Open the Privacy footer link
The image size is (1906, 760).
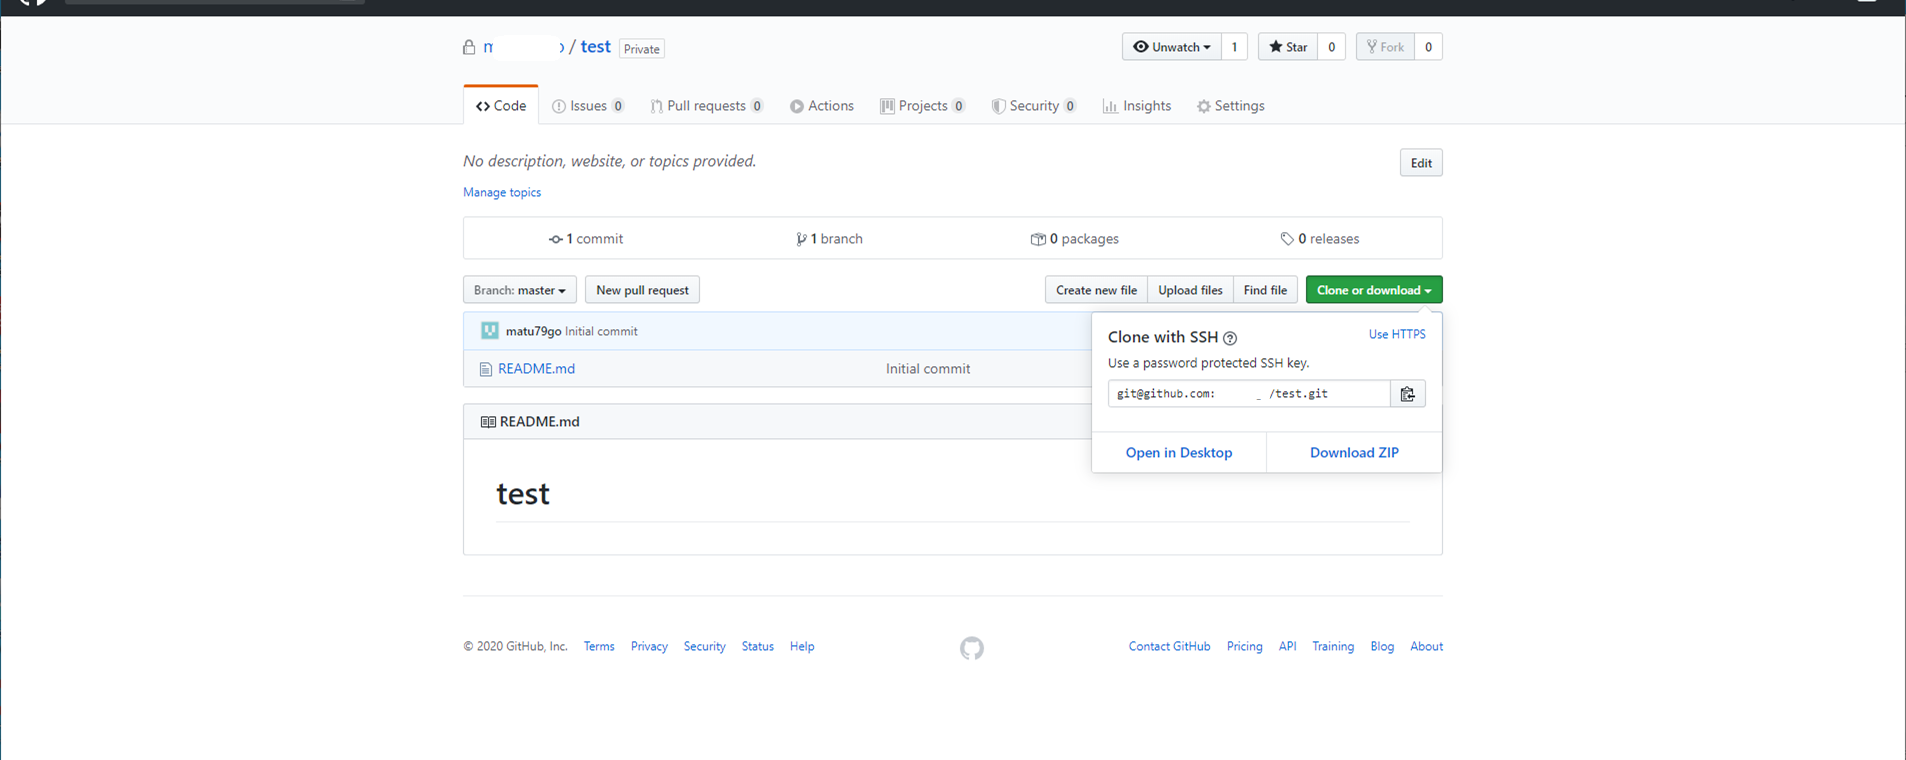pyautogui.click(x=649, y=647)
